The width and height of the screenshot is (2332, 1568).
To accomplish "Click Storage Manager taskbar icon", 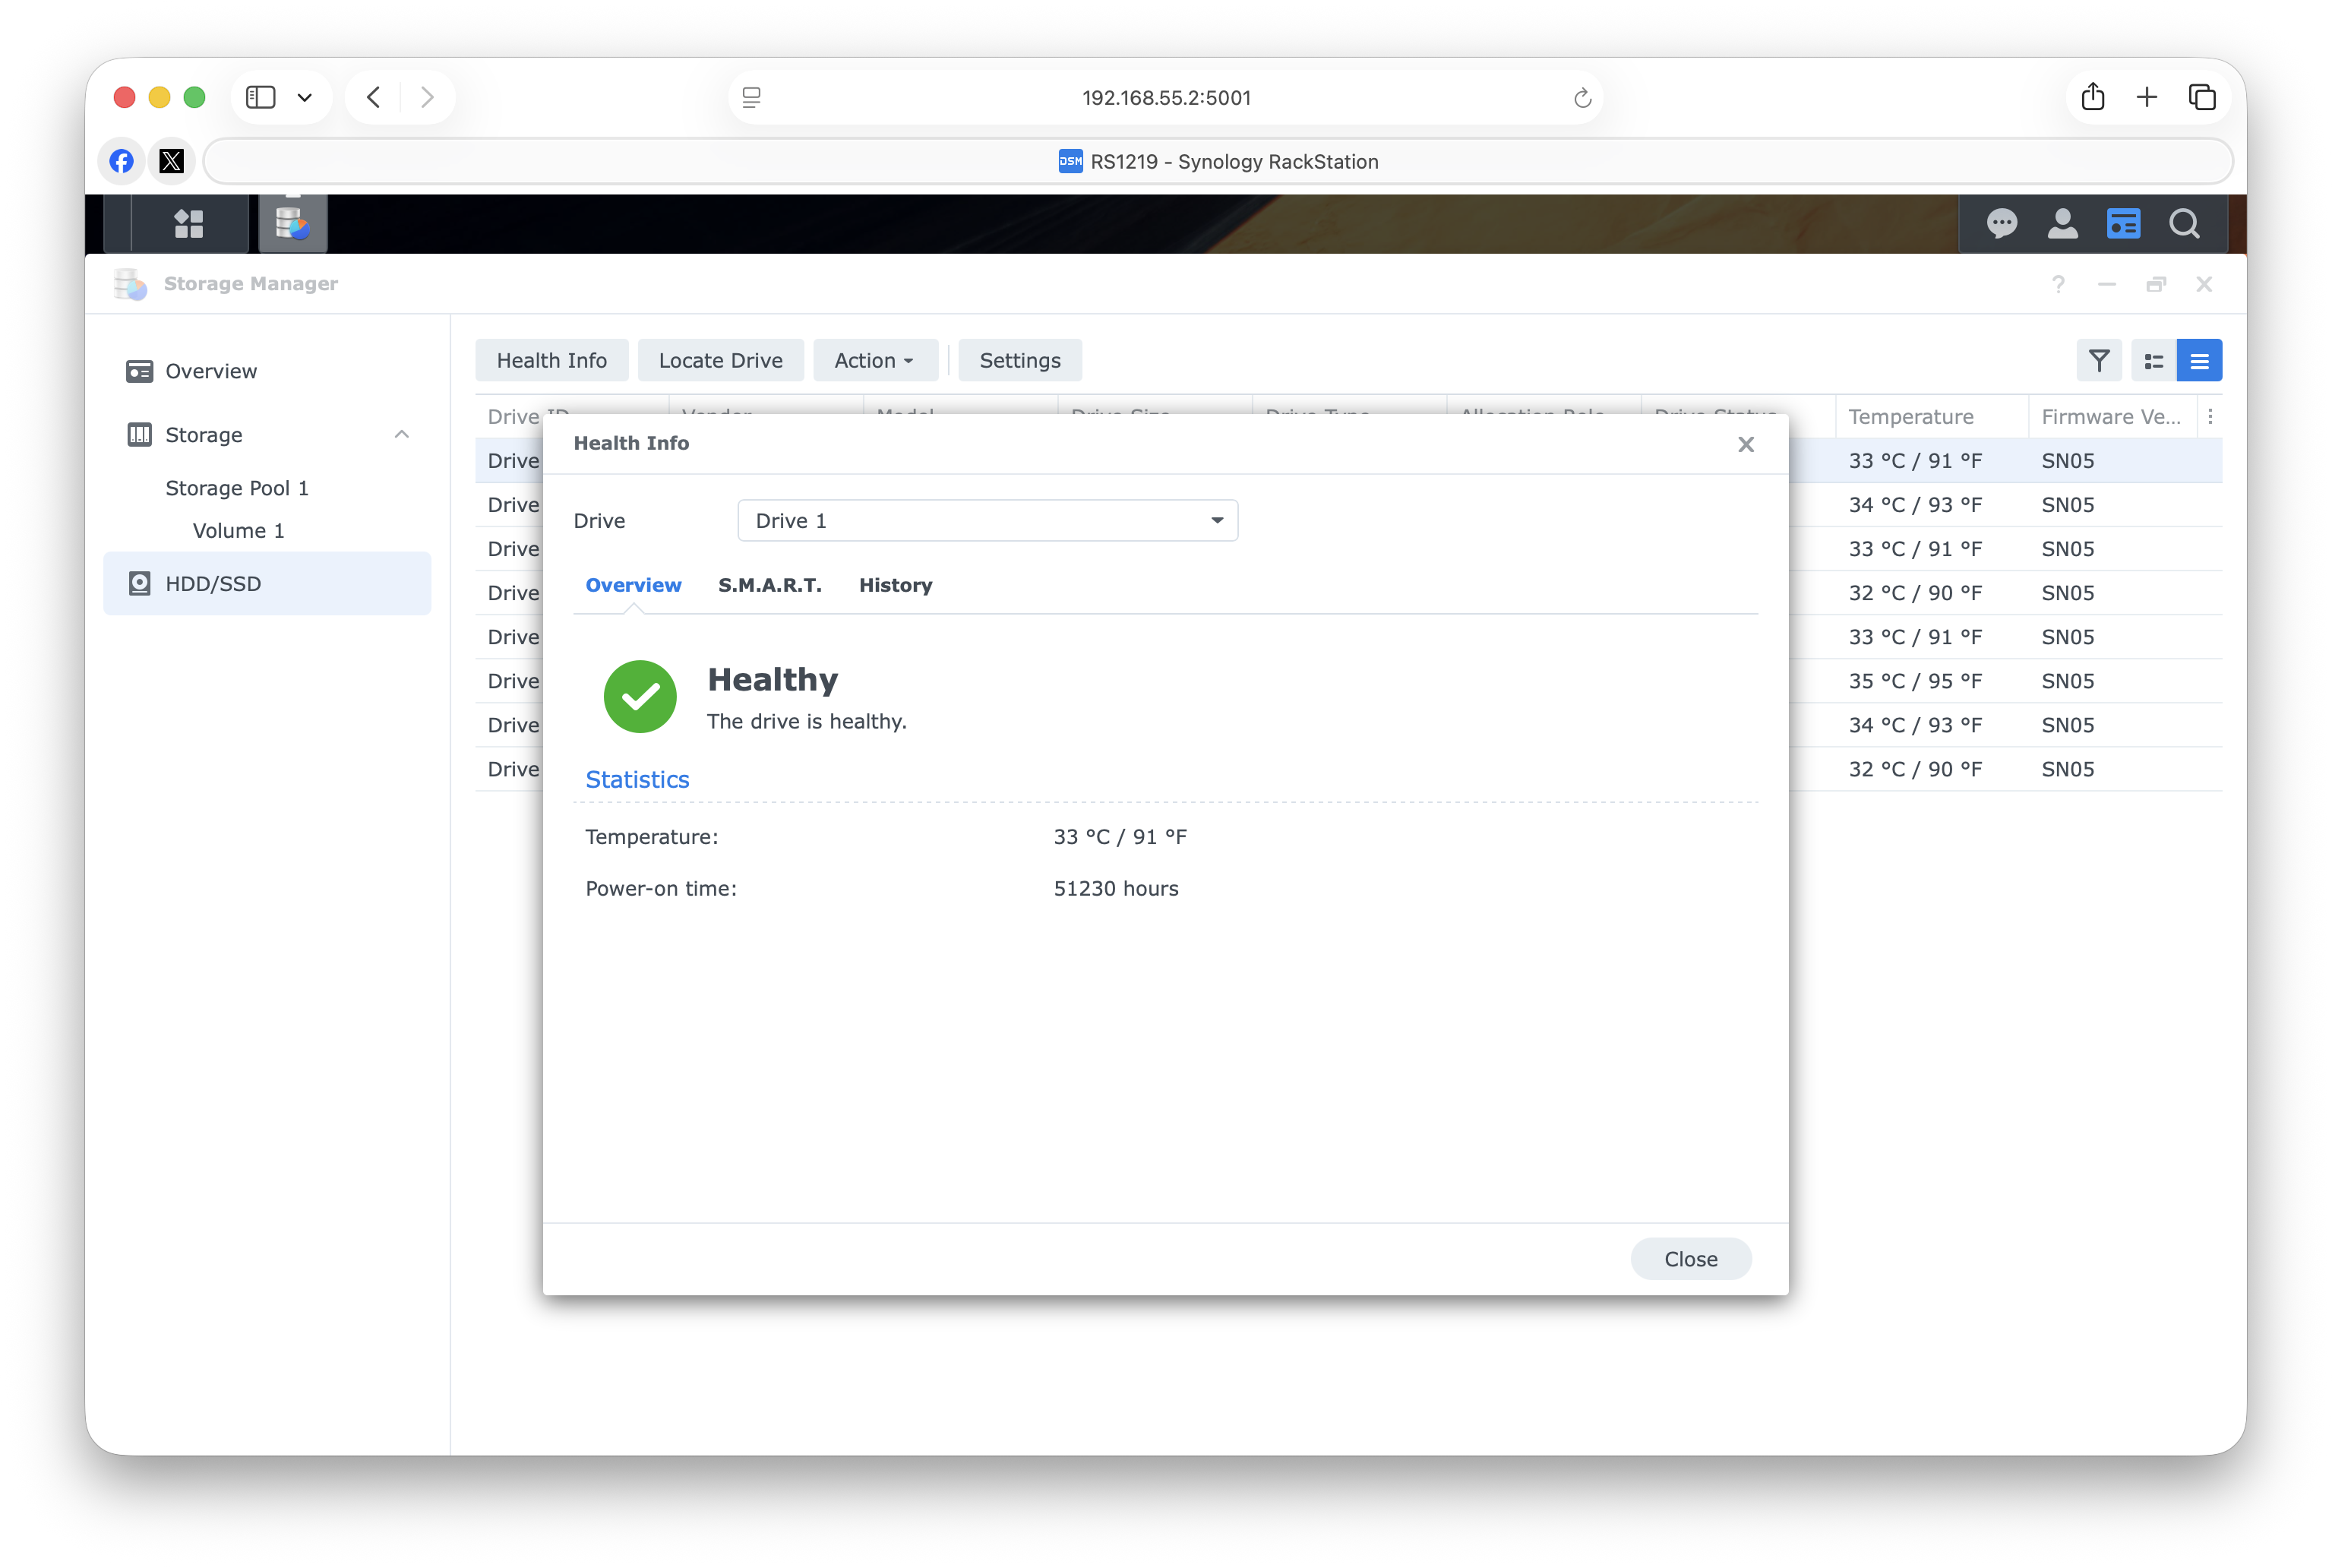I will coord(292,224).
